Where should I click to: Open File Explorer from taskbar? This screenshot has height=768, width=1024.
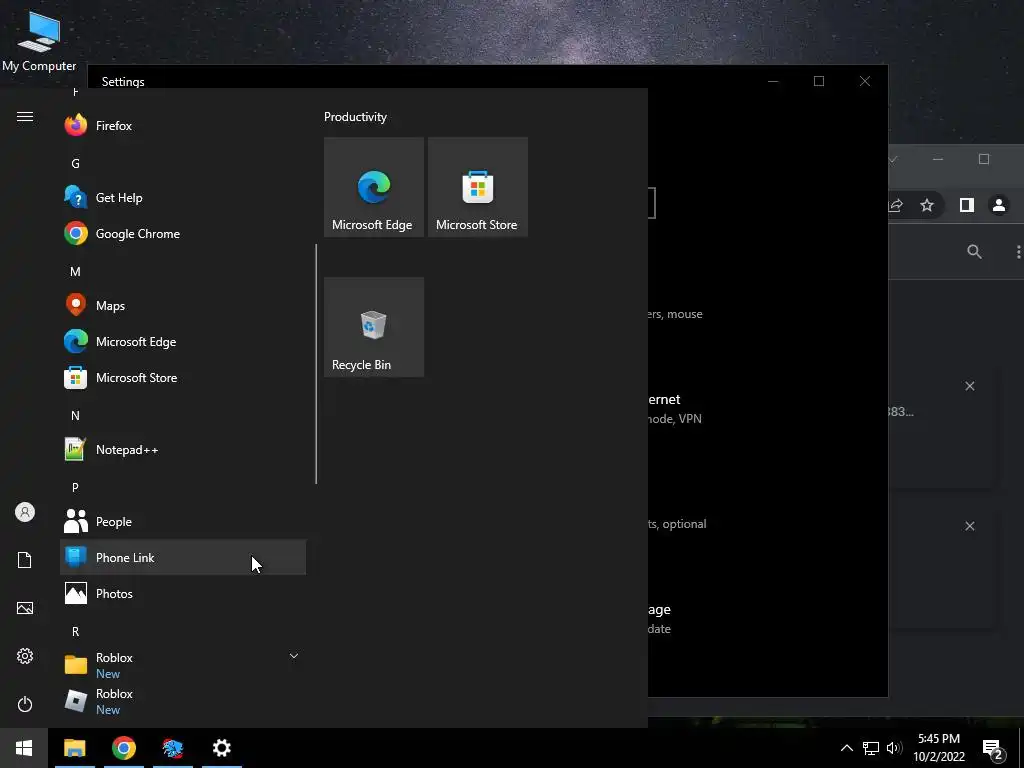coord(74,748)
